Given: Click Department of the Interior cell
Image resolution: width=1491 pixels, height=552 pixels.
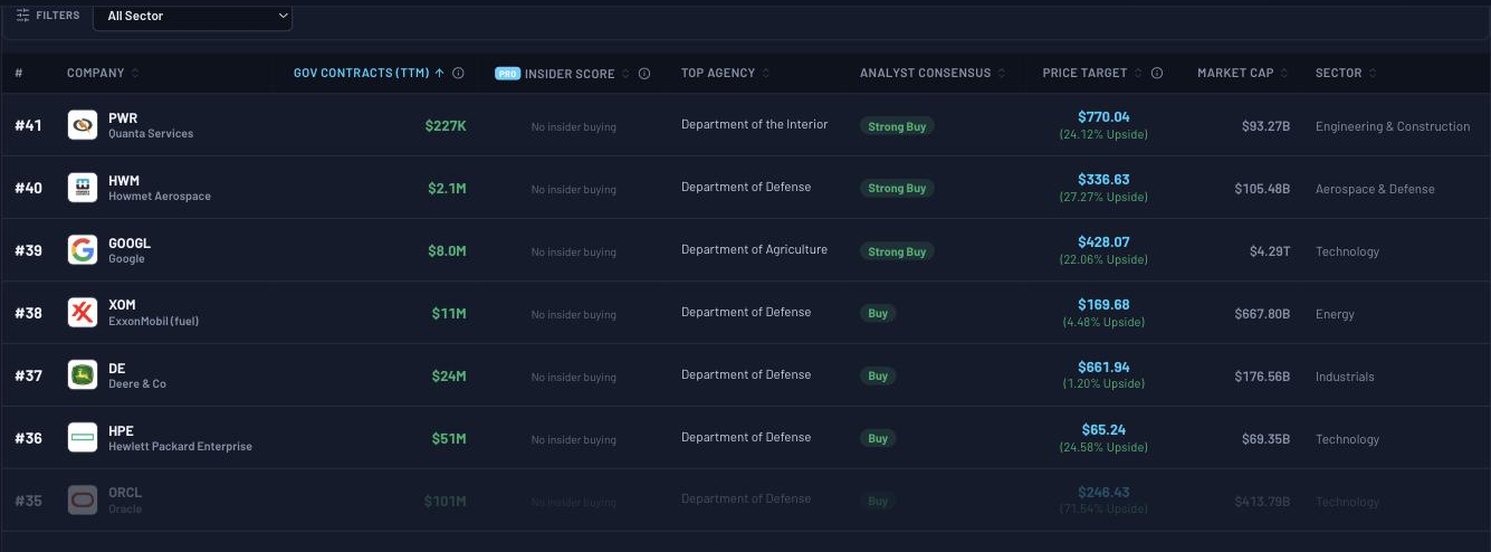Looking at the screenshot, I should coord(754,124).
